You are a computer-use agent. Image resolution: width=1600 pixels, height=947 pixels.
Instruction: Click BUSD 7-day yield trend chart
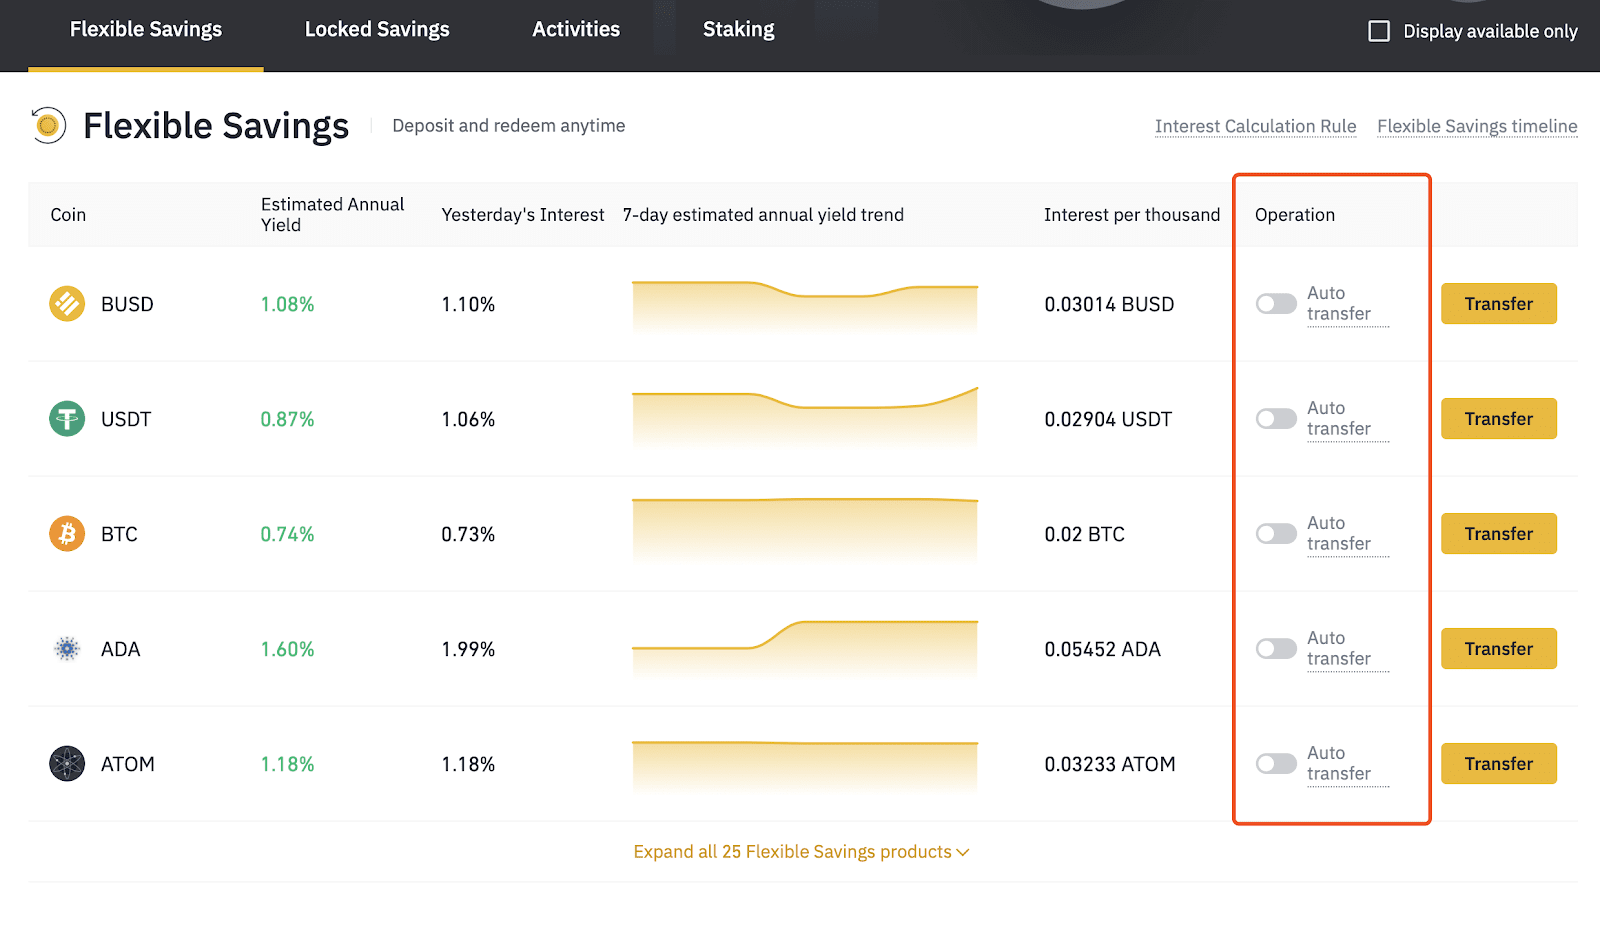click(805, 306)
